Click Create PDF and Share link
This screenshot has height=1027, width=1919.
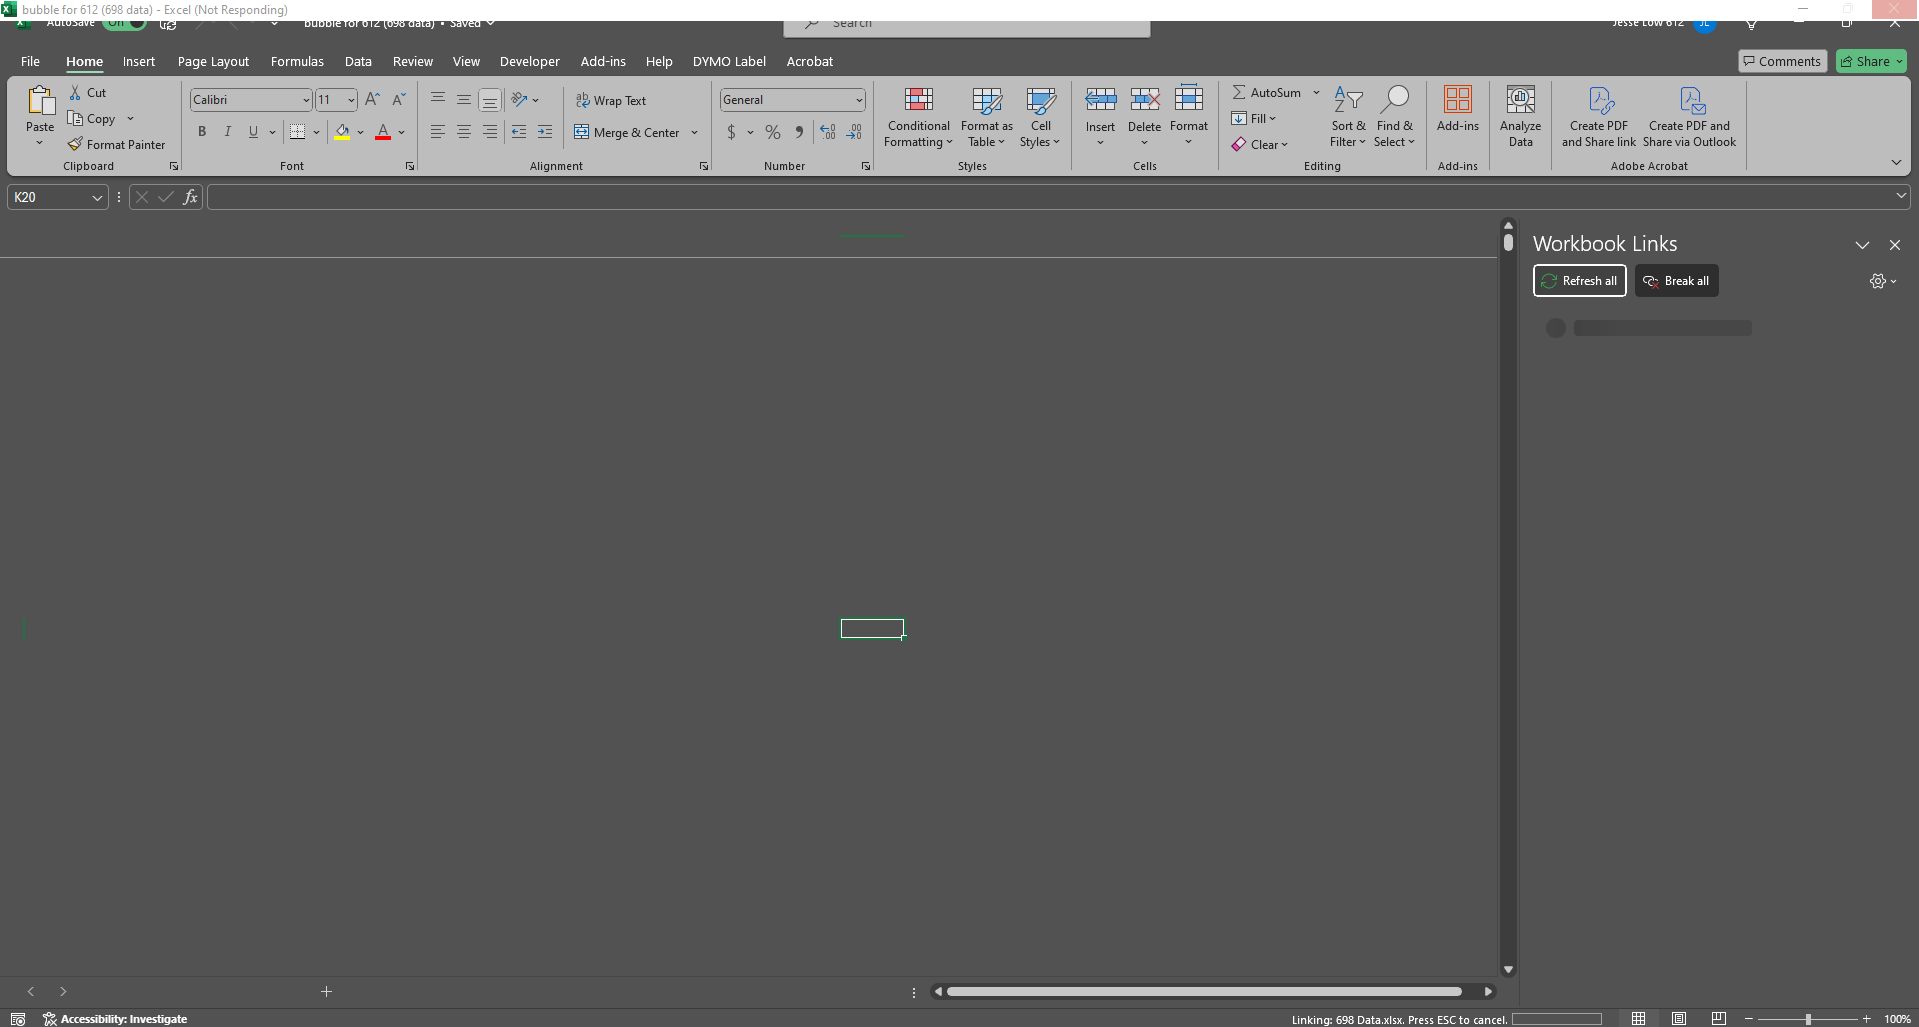point(1599,117)
